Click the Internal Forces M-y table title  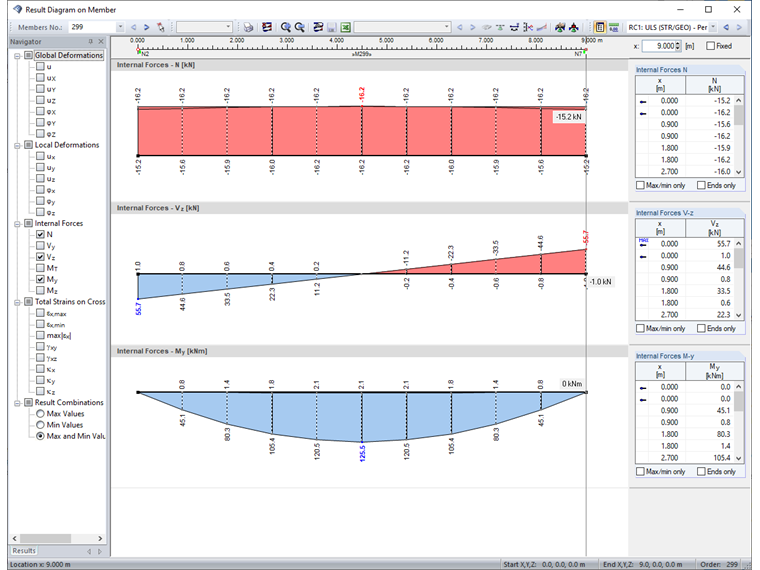coord(665,356)
